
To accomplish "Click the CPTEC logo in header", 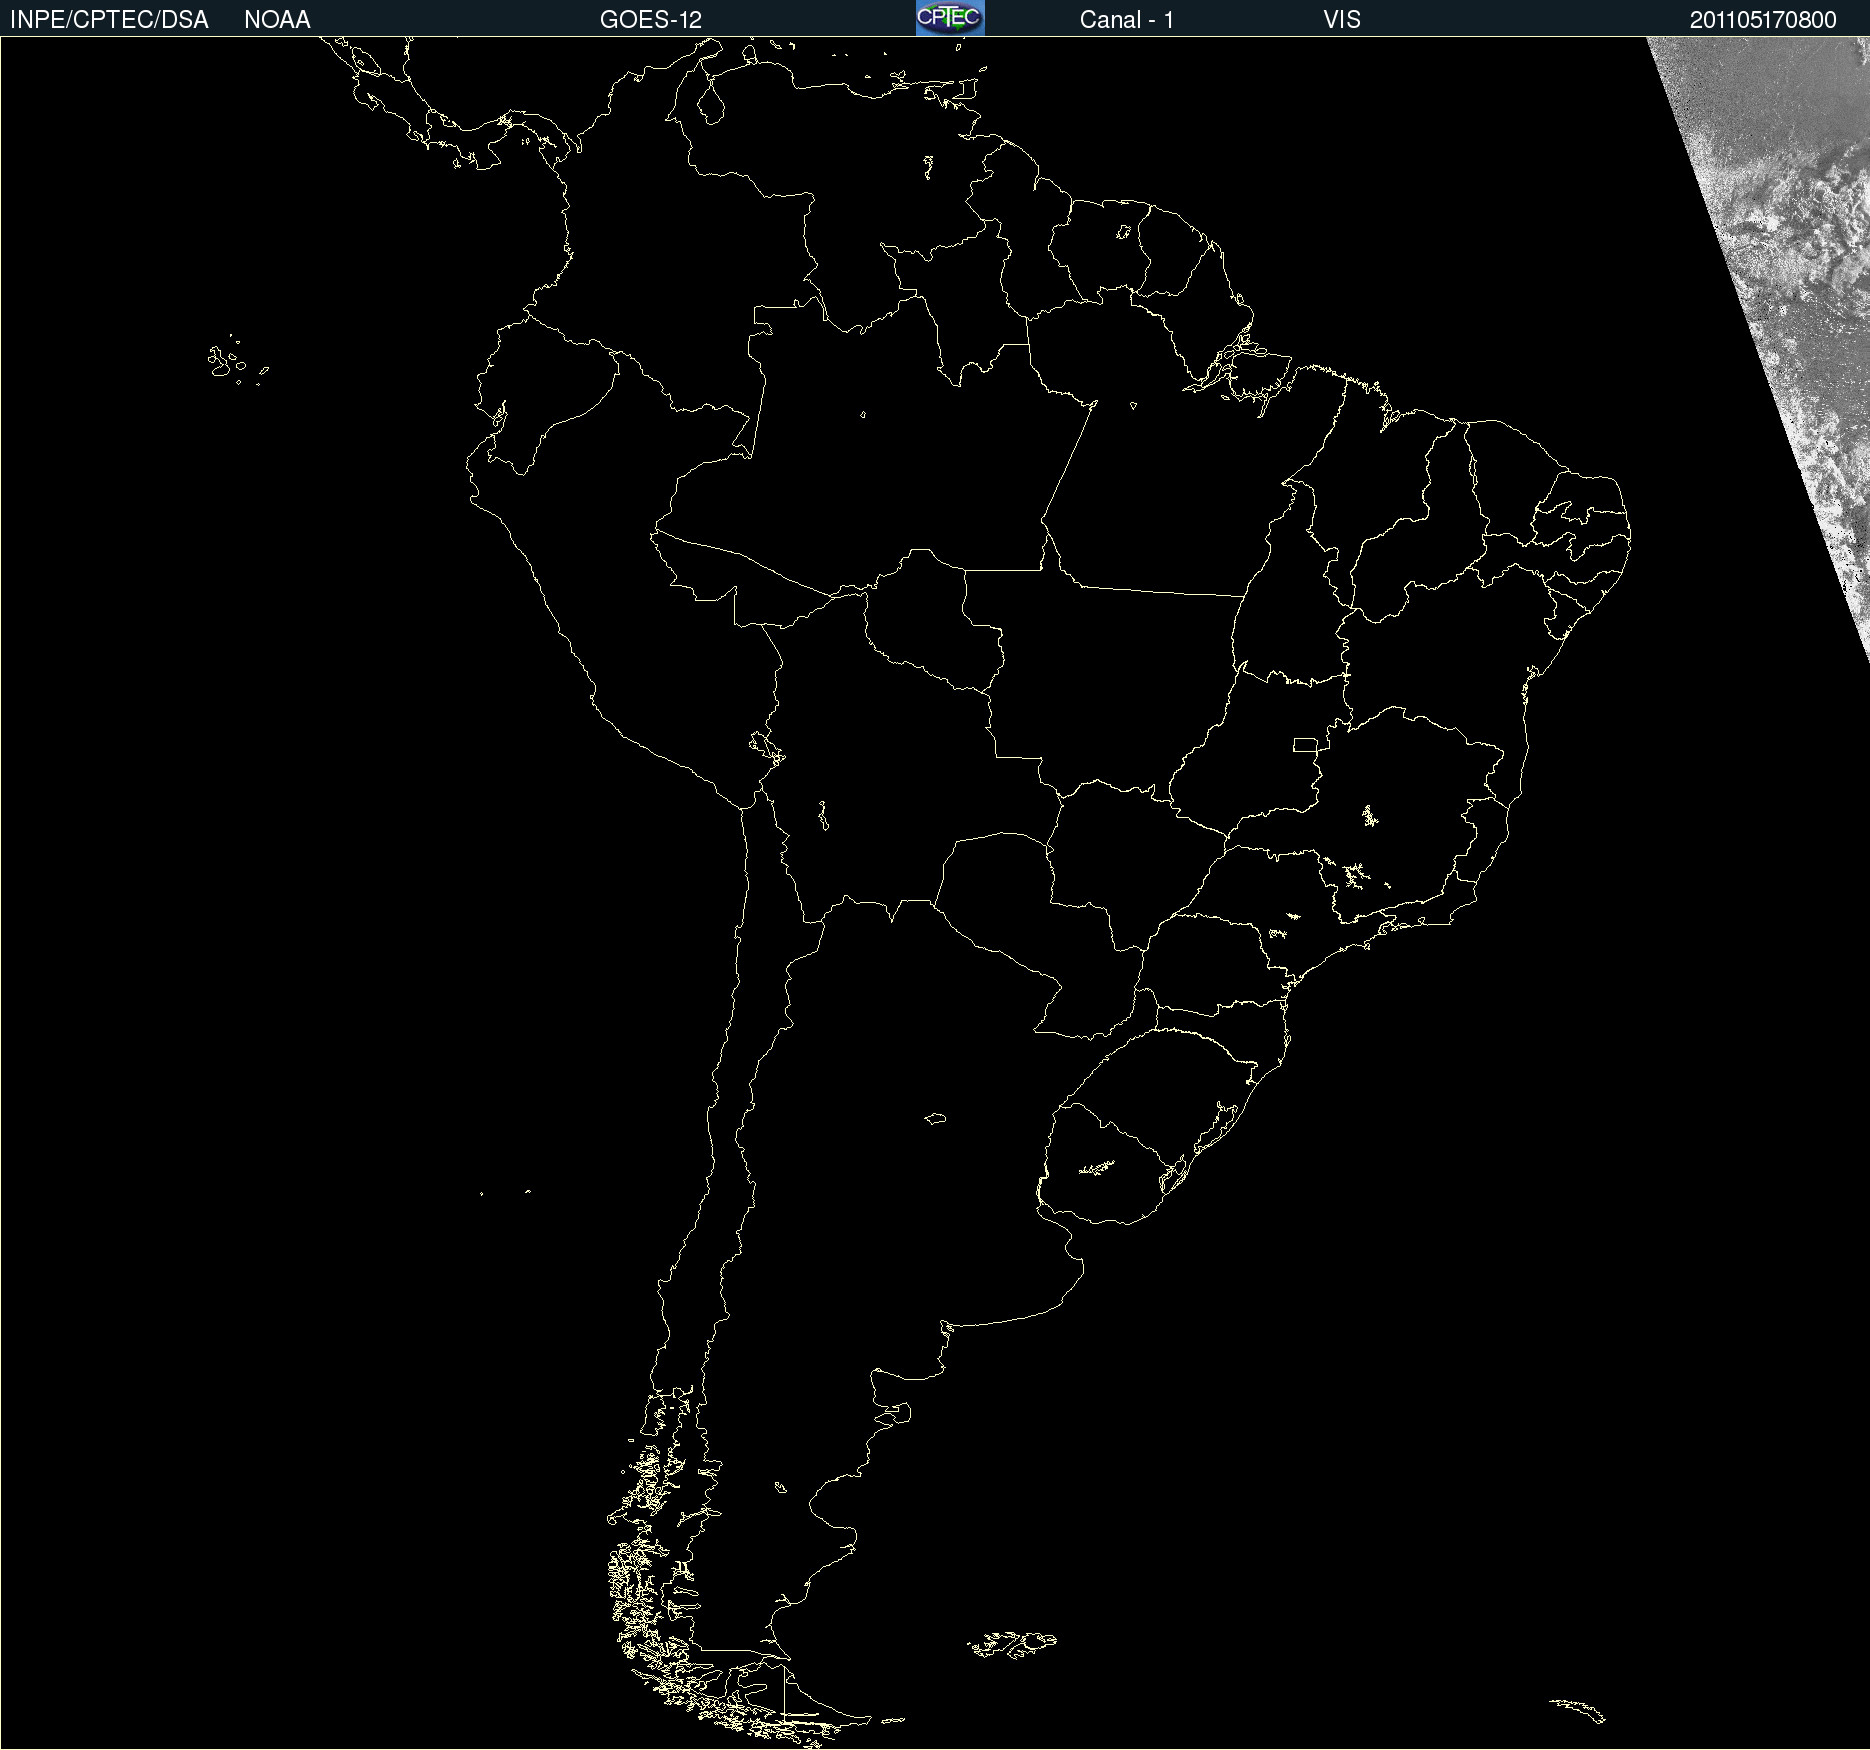I will click(950, 18).
